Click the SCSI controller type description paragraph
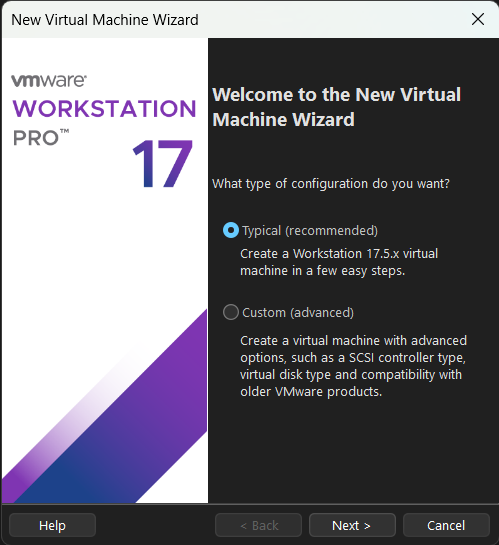 coord(353,366)
